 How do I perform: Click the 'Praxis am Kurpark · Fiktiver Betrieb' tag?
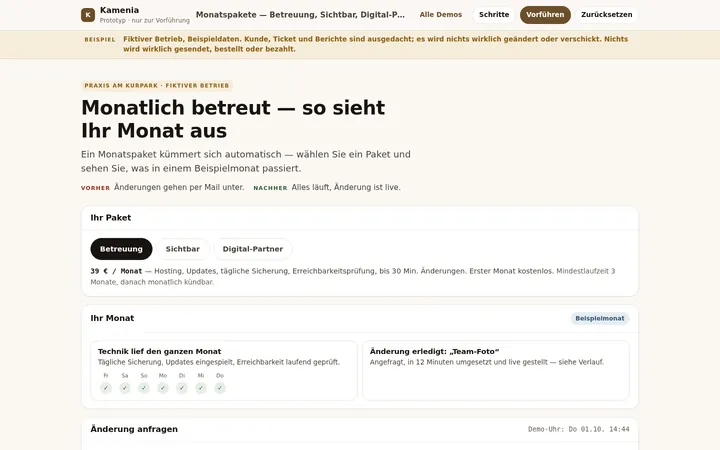157,85
